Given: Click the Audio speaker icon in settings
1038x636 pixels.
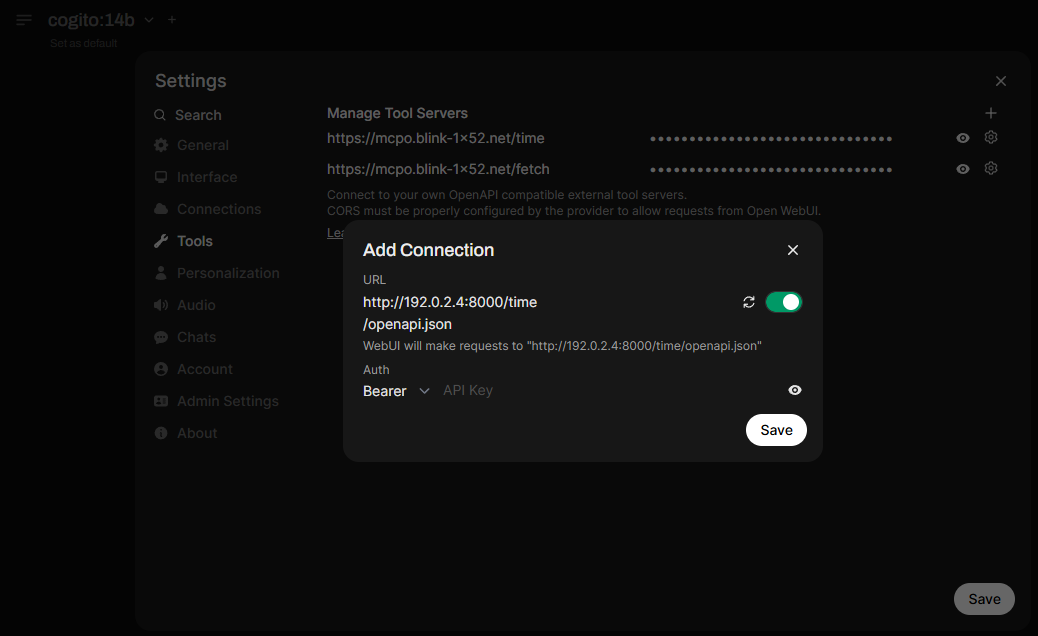Looking at the screenshot, I should [160, 305].
